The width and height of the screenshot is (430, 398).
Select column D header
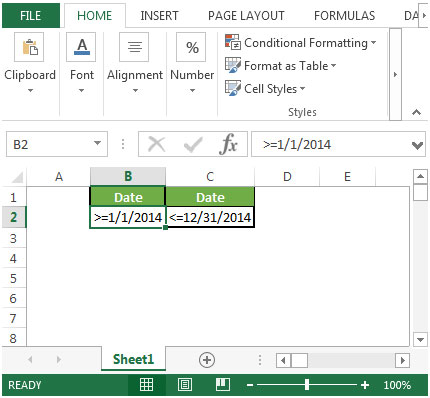(x=287, y=176)
